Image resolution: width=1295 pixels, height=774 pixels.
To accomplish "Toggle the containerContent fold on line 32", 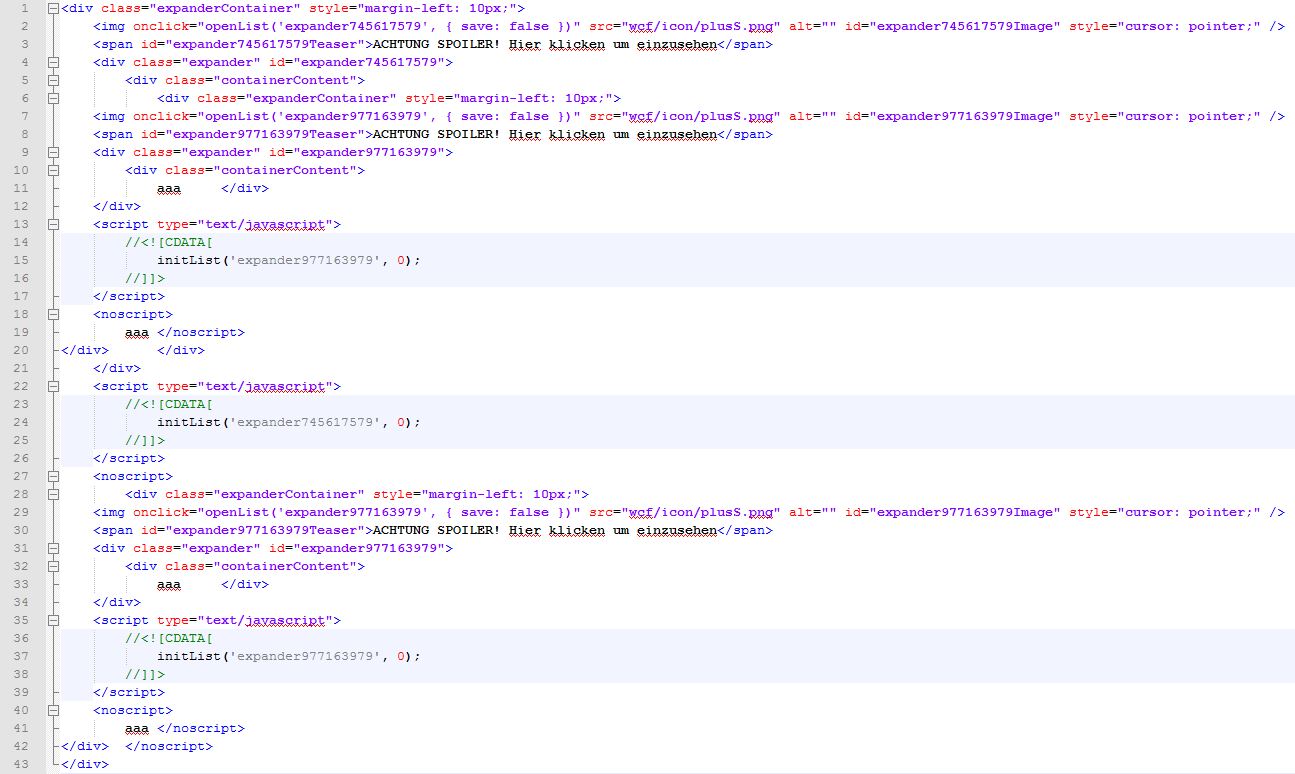I will coord(52,566).
